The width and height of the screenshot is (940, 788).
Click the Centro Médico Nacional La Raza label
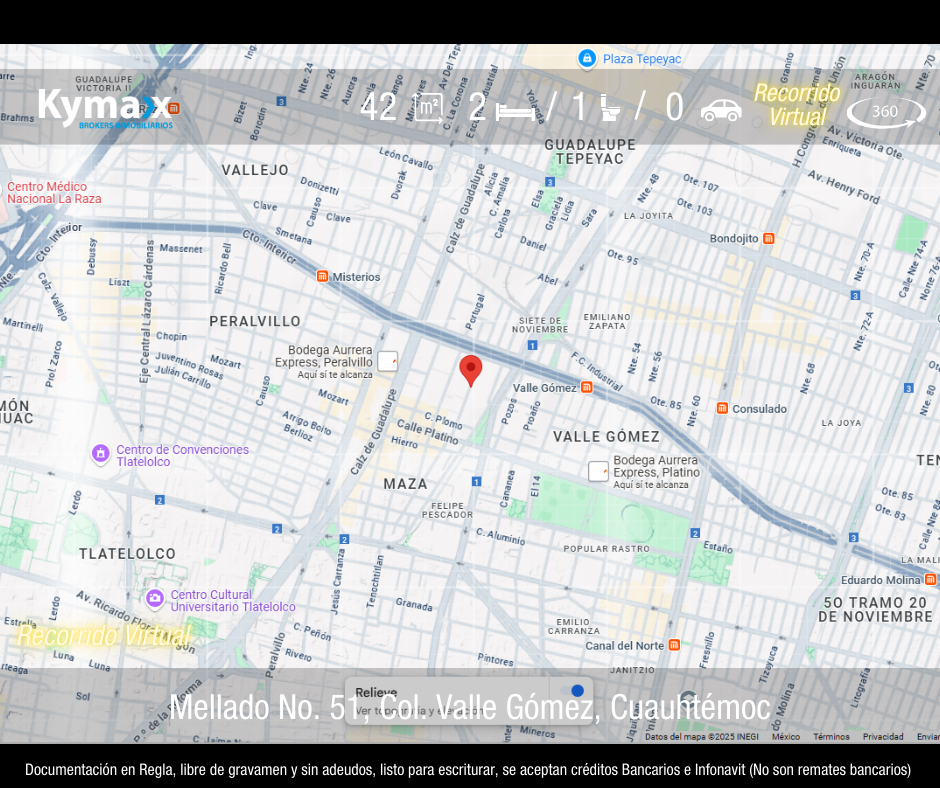coord(54,193)
